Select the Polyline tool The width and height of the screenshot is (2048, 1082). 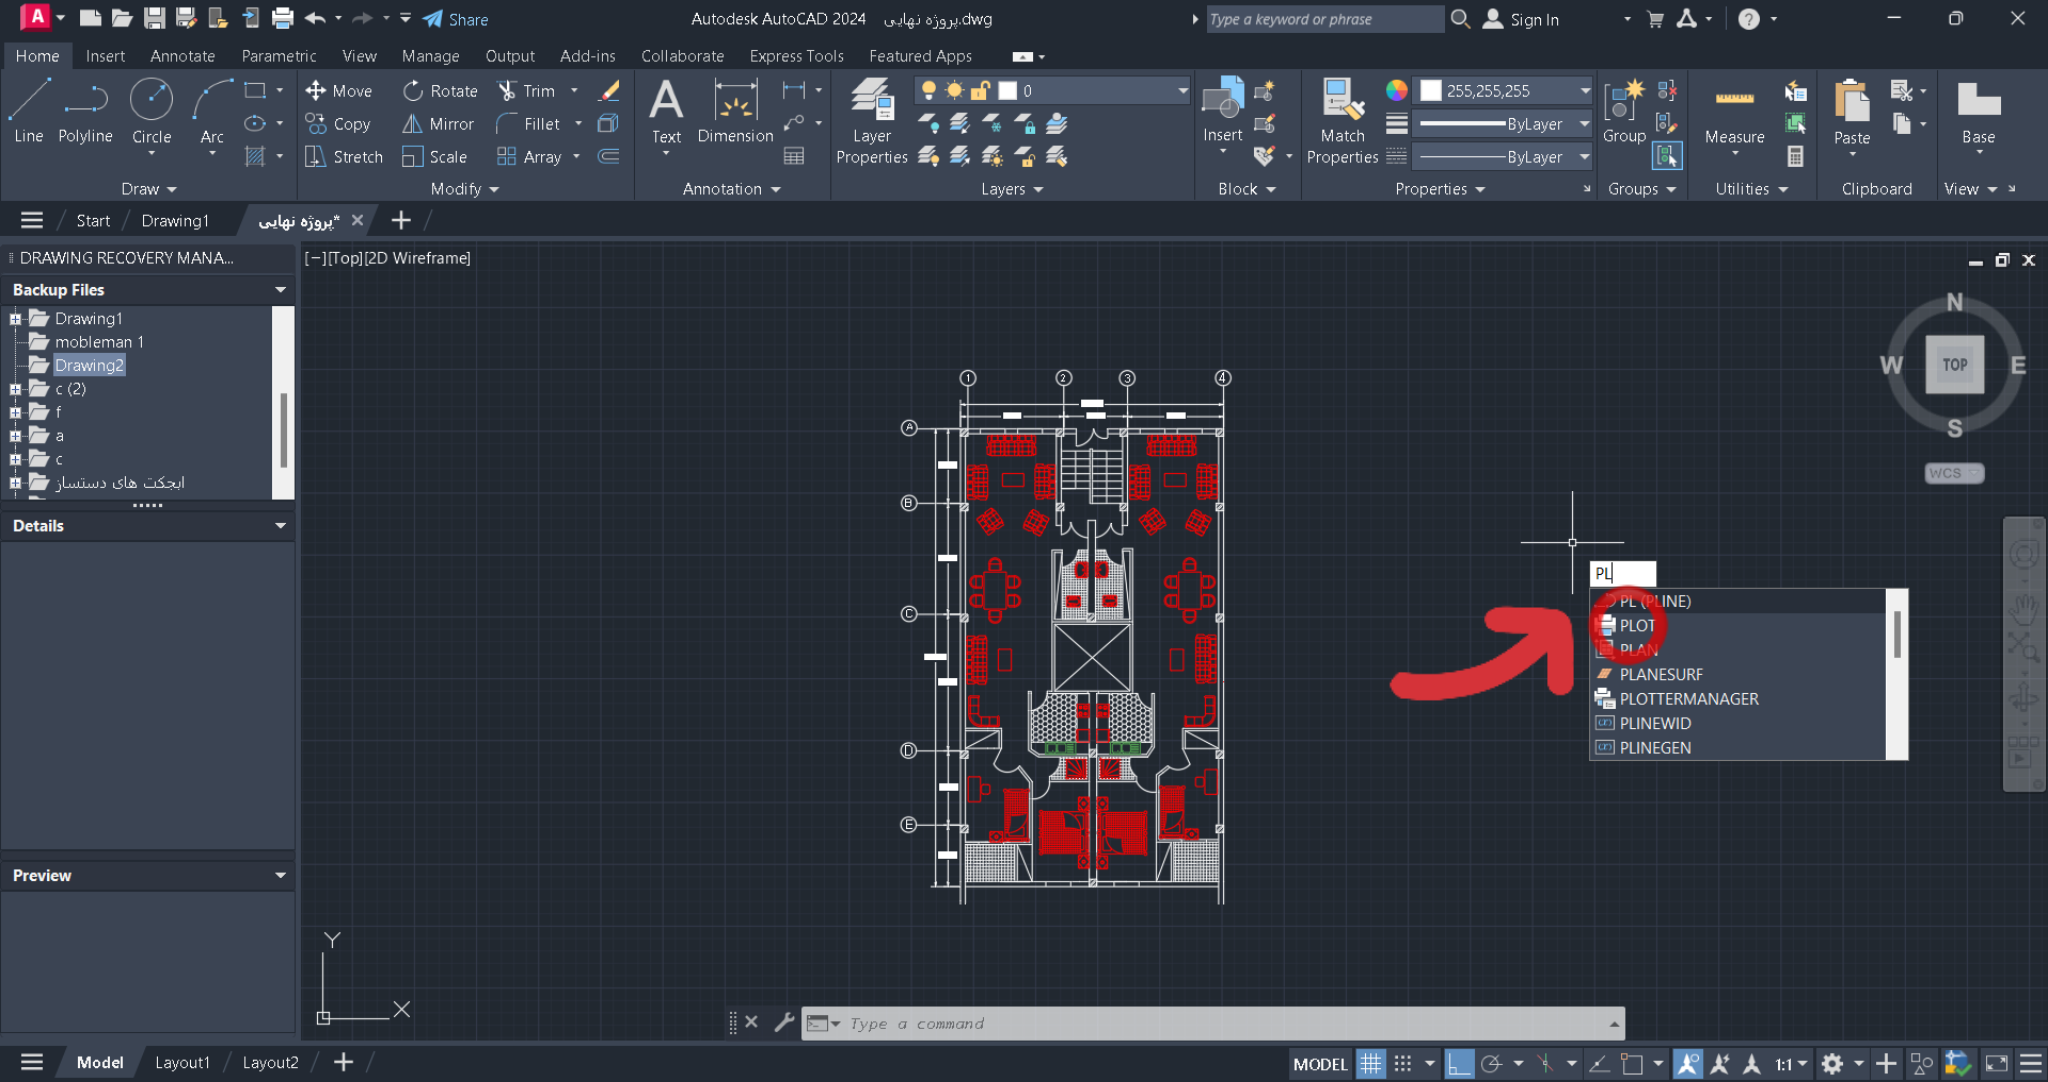click(x=85, y=111)
